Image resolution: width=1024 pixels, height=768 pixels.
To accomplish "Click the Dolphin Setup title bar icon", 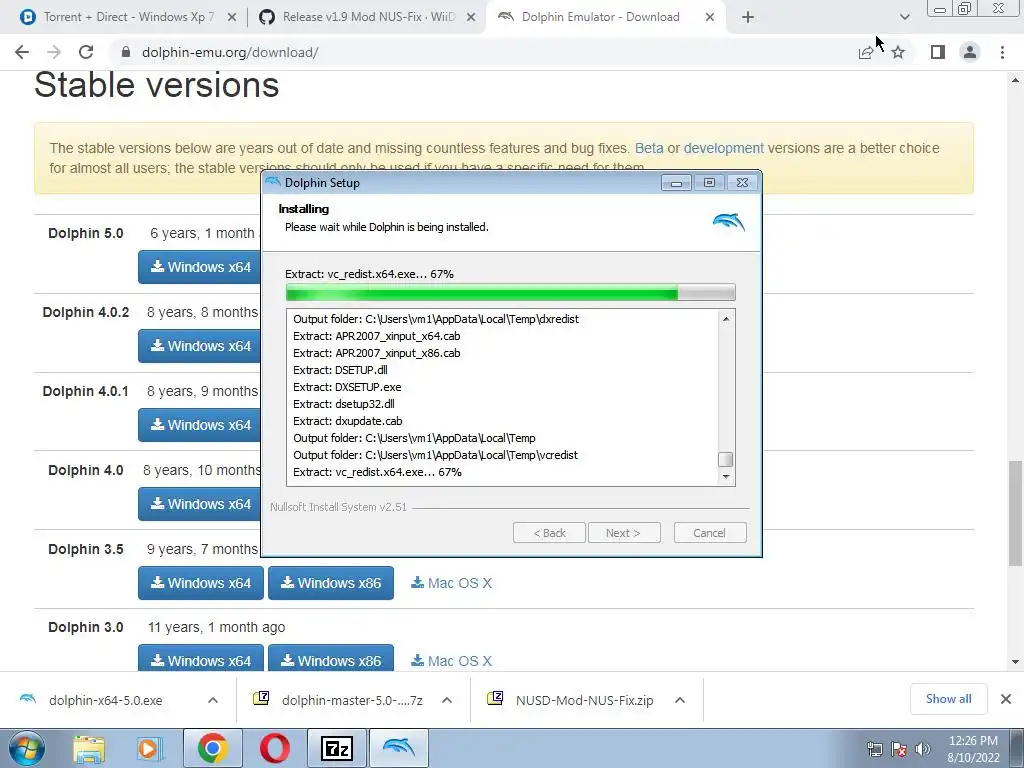I will 273,182.
